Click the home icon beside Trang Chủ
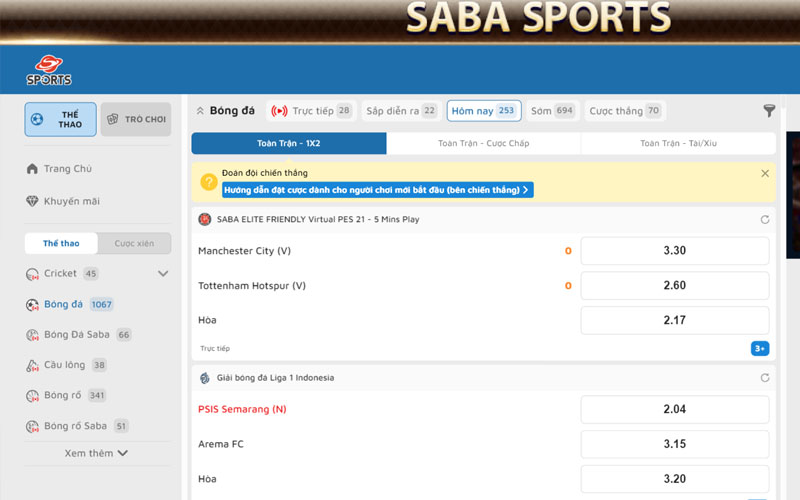The height and width of the screenshot is (500, 800). tap(32, 169)
